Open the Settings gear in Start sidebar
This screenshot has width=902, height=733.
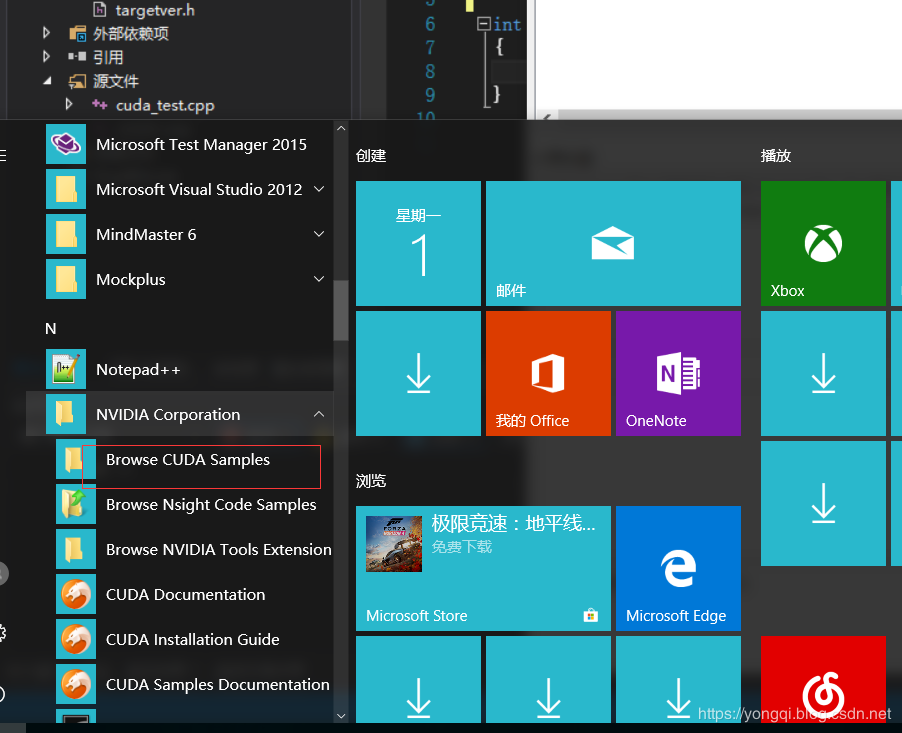2,633
